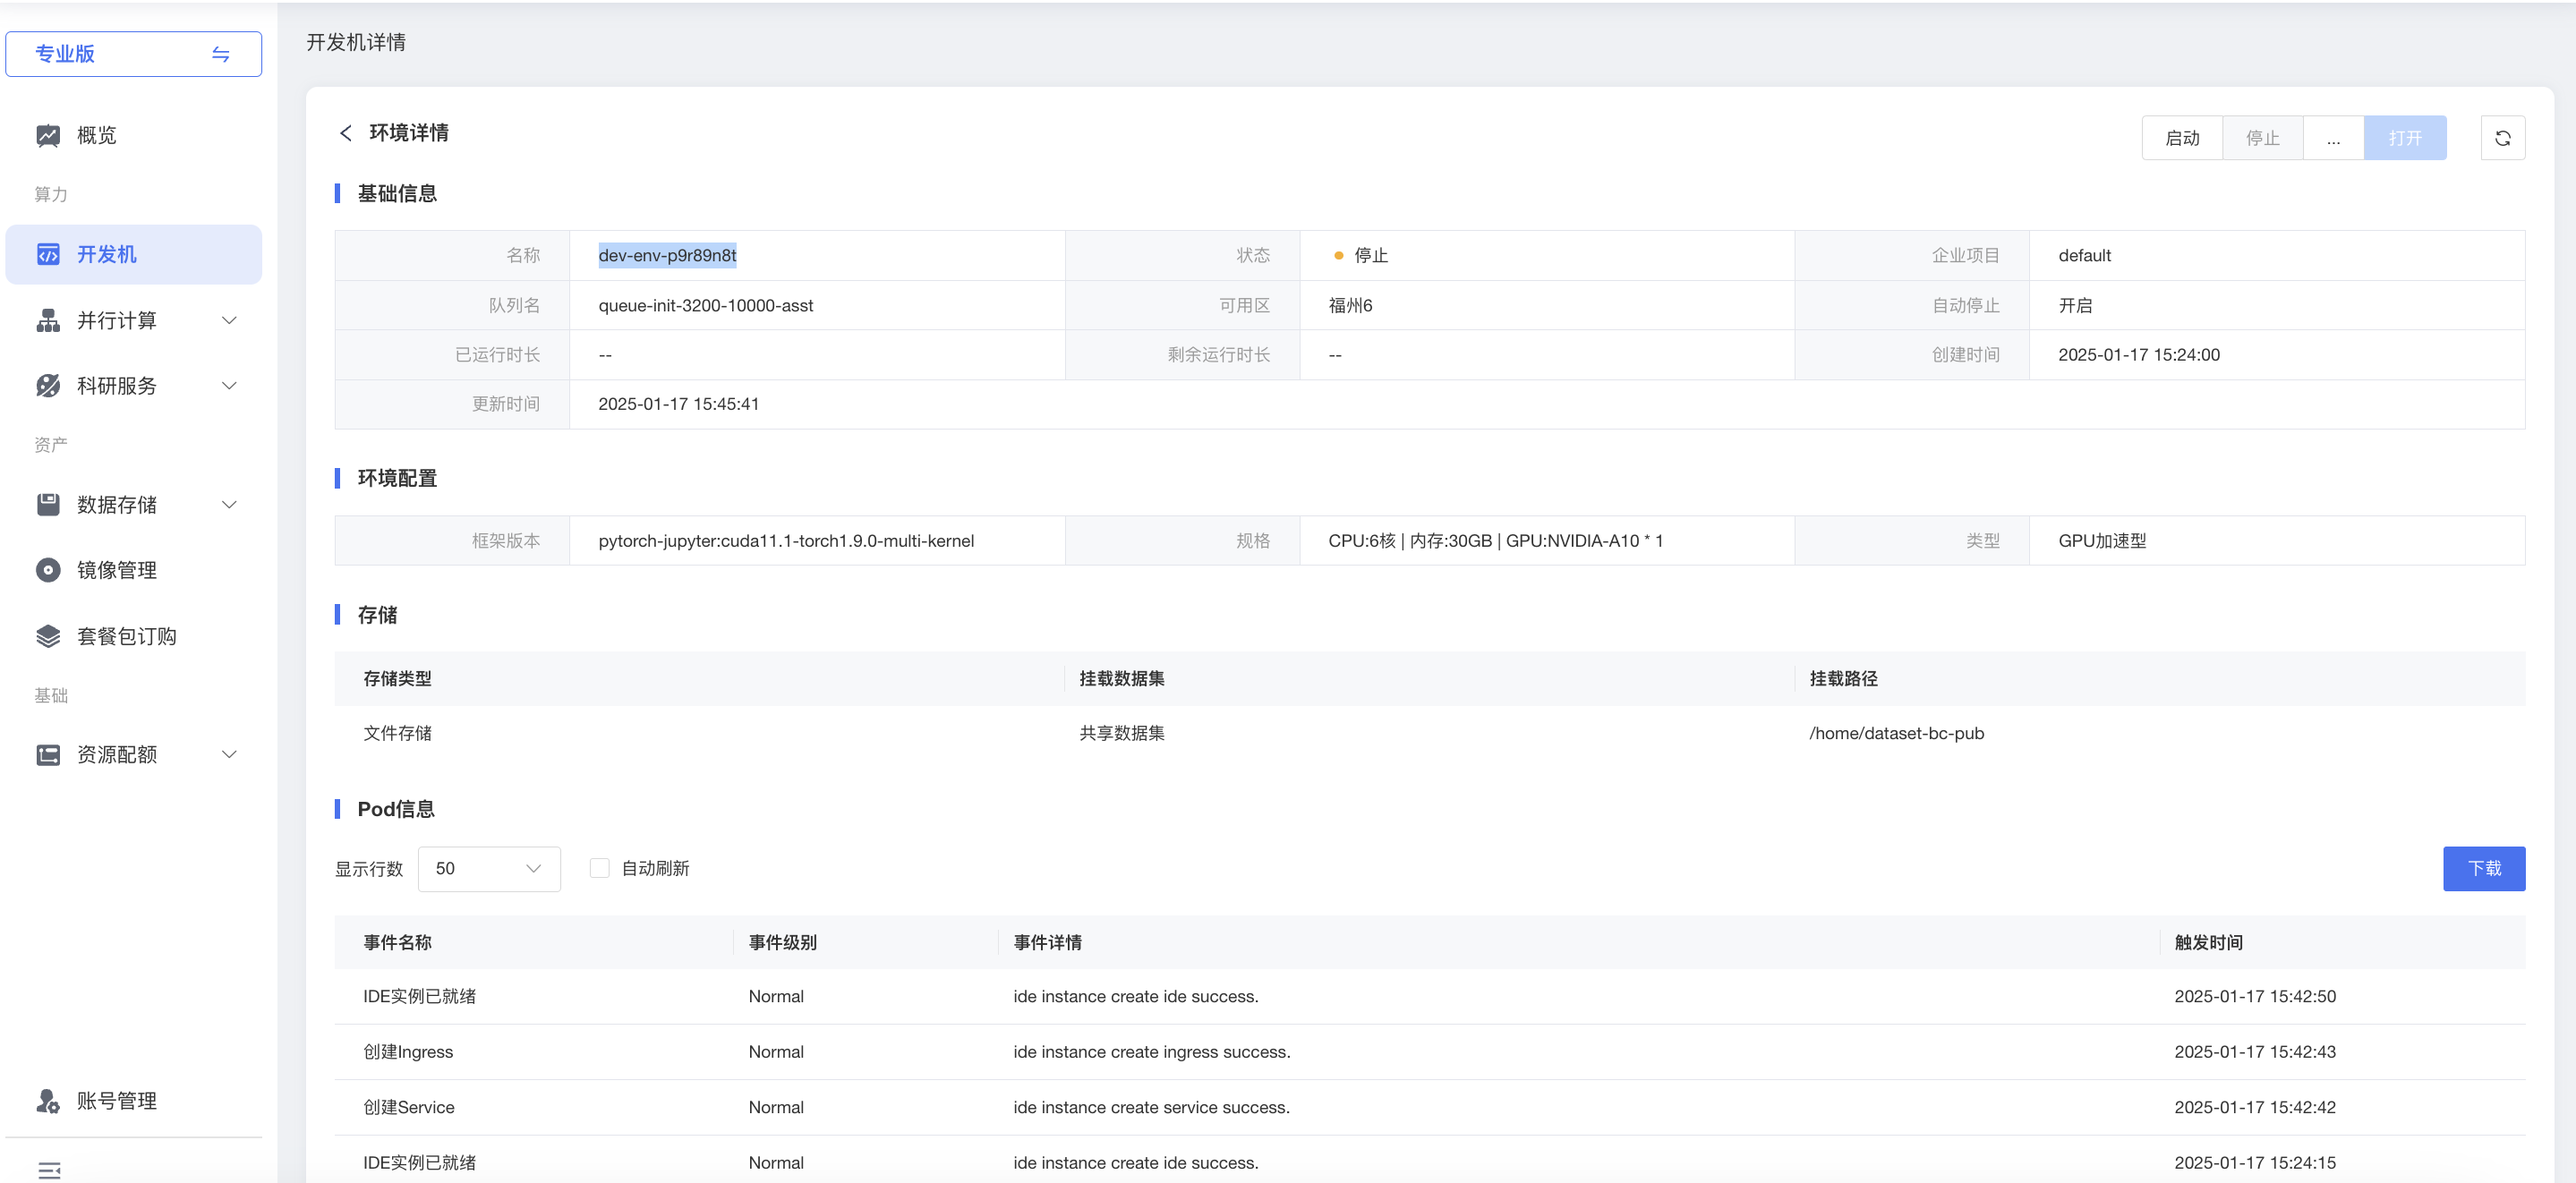The image size is (2576, 1183).
Task: Click the 挂载路径 column header
Action: tap(1843, 678)
